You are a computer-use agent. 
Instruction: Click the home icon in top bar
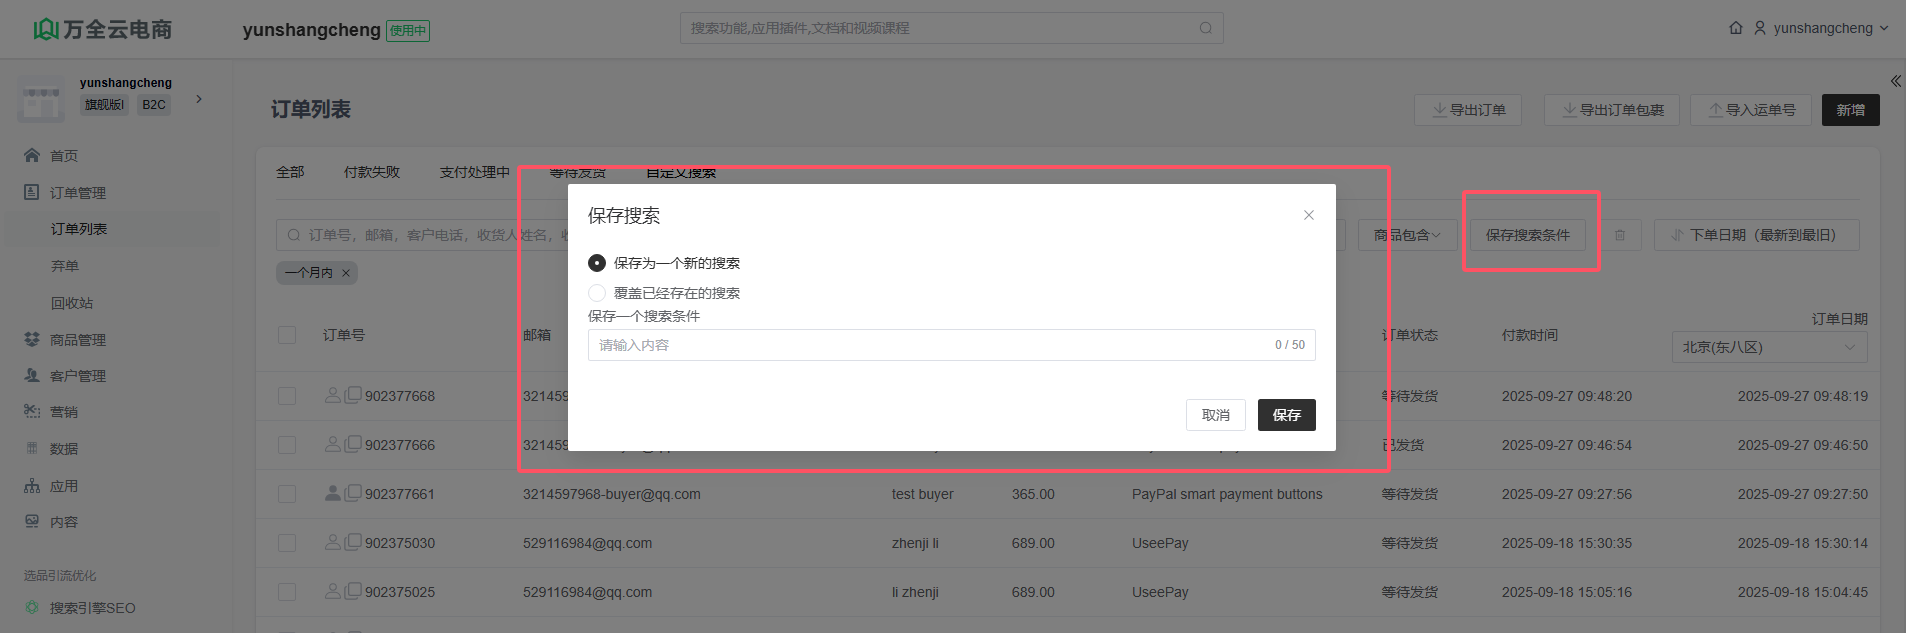coord(1735,28)
